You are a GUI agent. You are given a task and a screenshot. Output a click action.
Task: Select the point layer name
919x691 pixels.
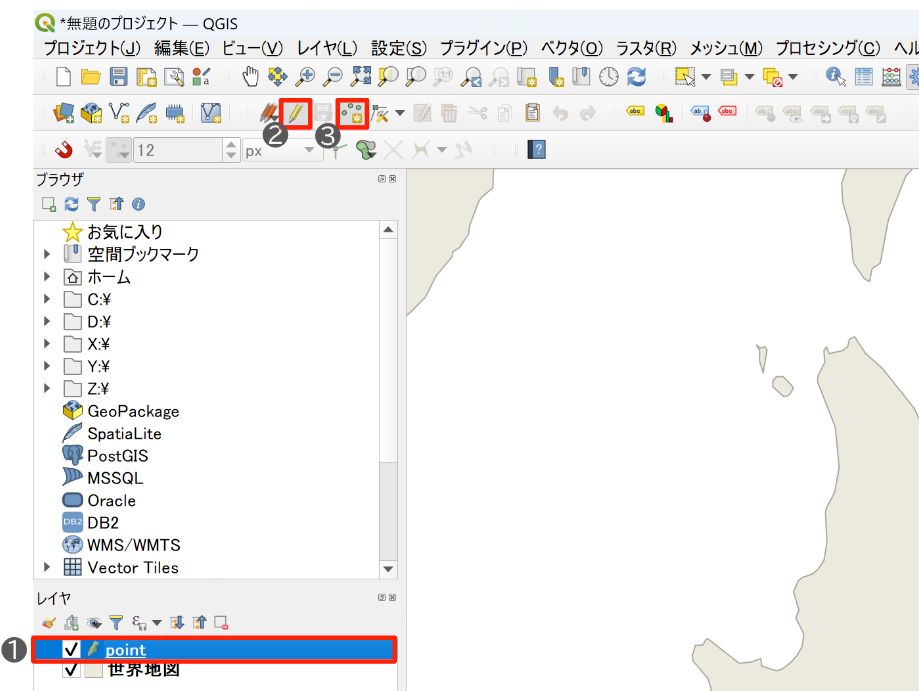click(x=125, y=649)
